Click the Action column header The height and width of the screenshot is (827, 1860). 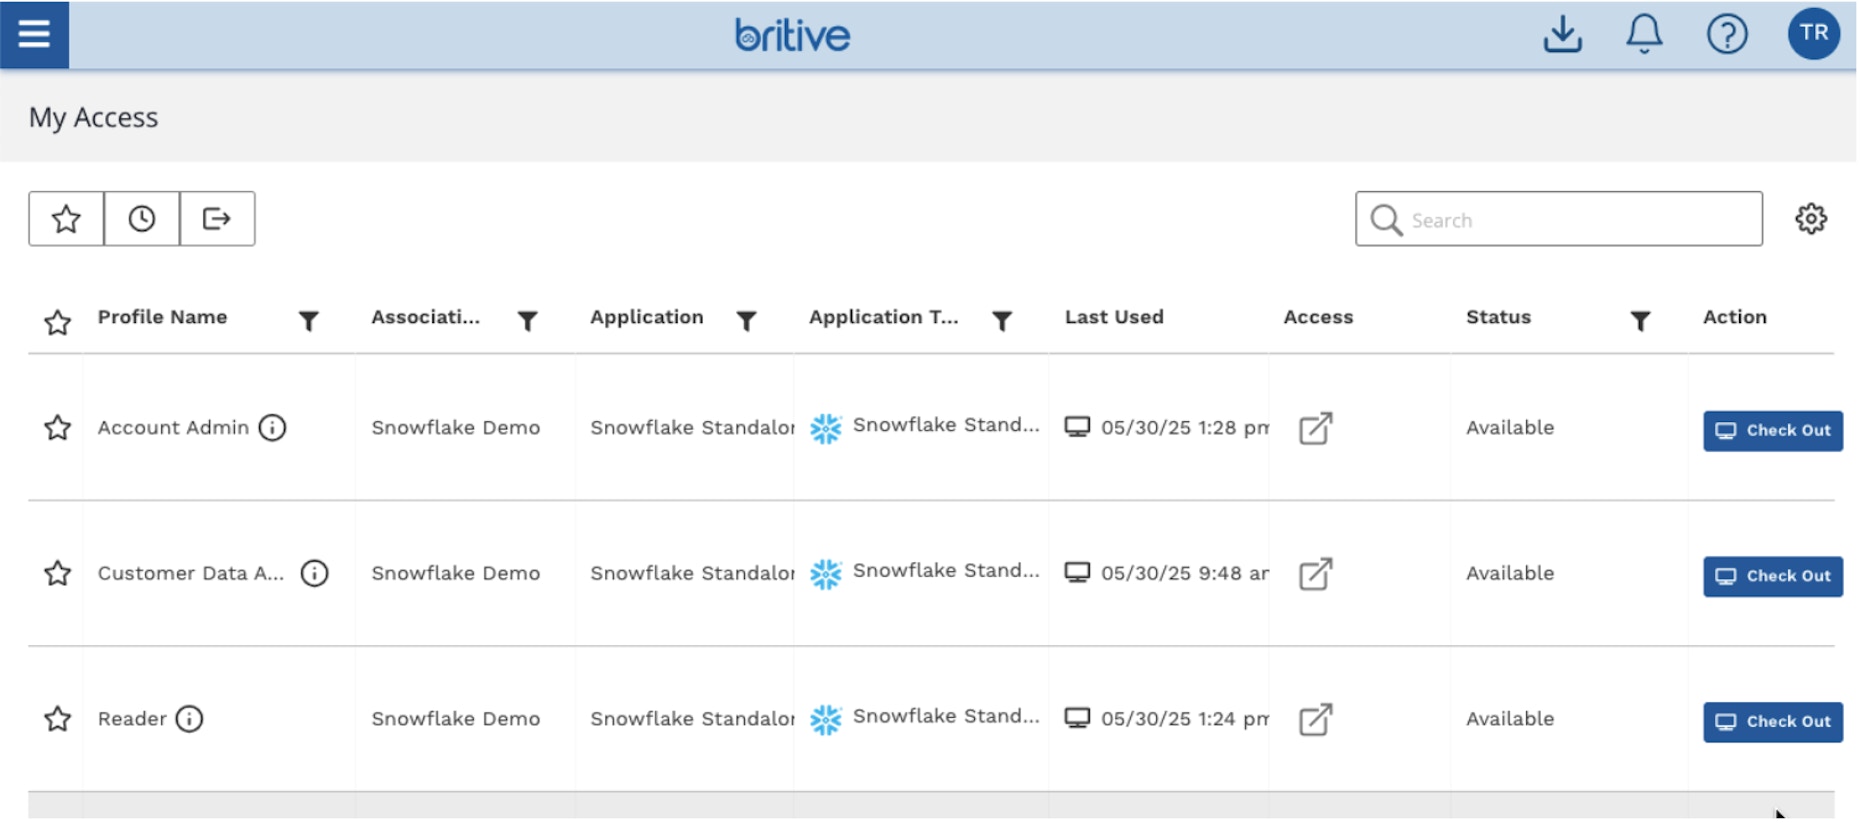click(x=1735, y=317)
